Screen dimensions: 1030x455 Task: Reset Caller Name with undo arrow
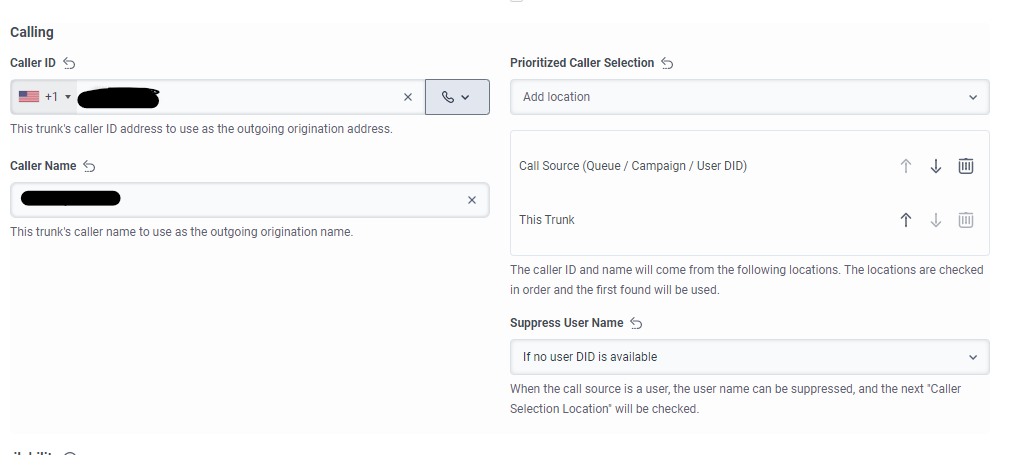pyautogui.click(x=90, y=166)
